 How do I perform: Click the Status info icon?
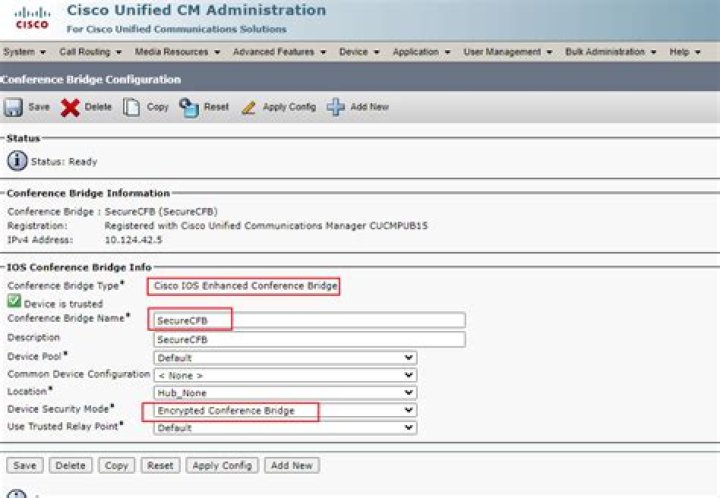pos(17,161)
